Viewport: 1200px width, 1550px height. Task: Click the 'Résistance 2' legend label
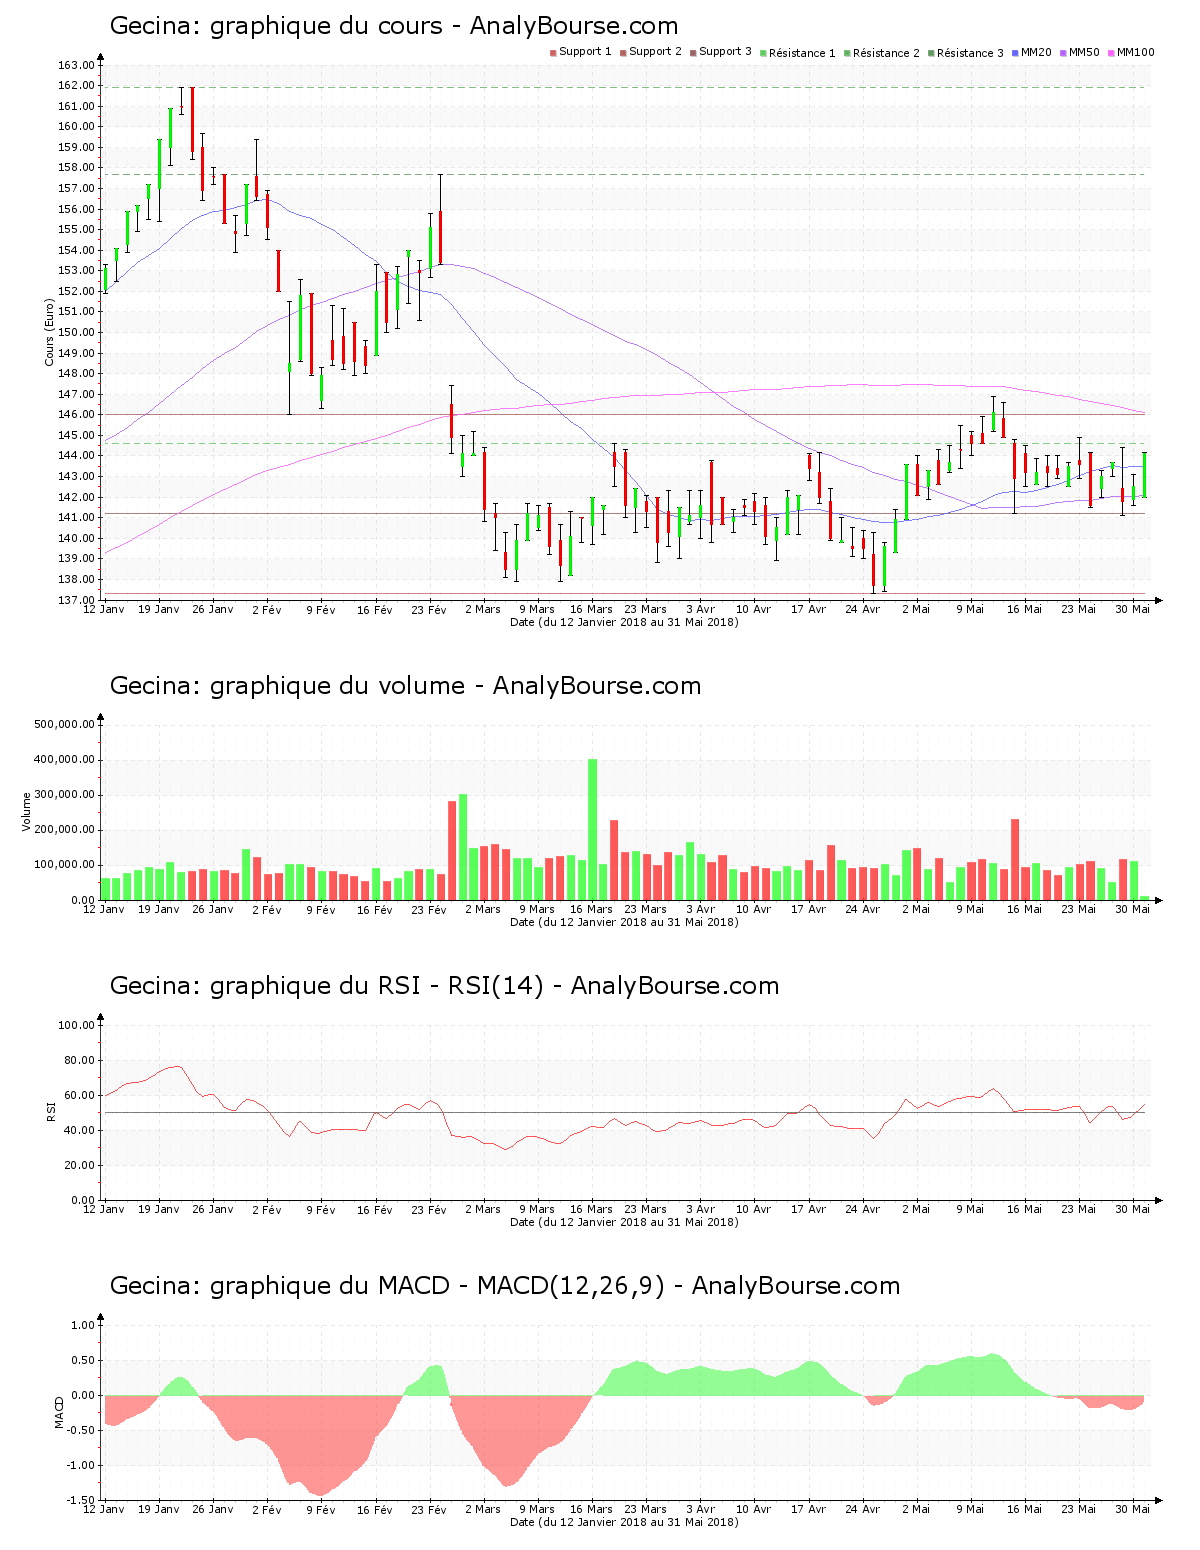(x=886, y=53)
